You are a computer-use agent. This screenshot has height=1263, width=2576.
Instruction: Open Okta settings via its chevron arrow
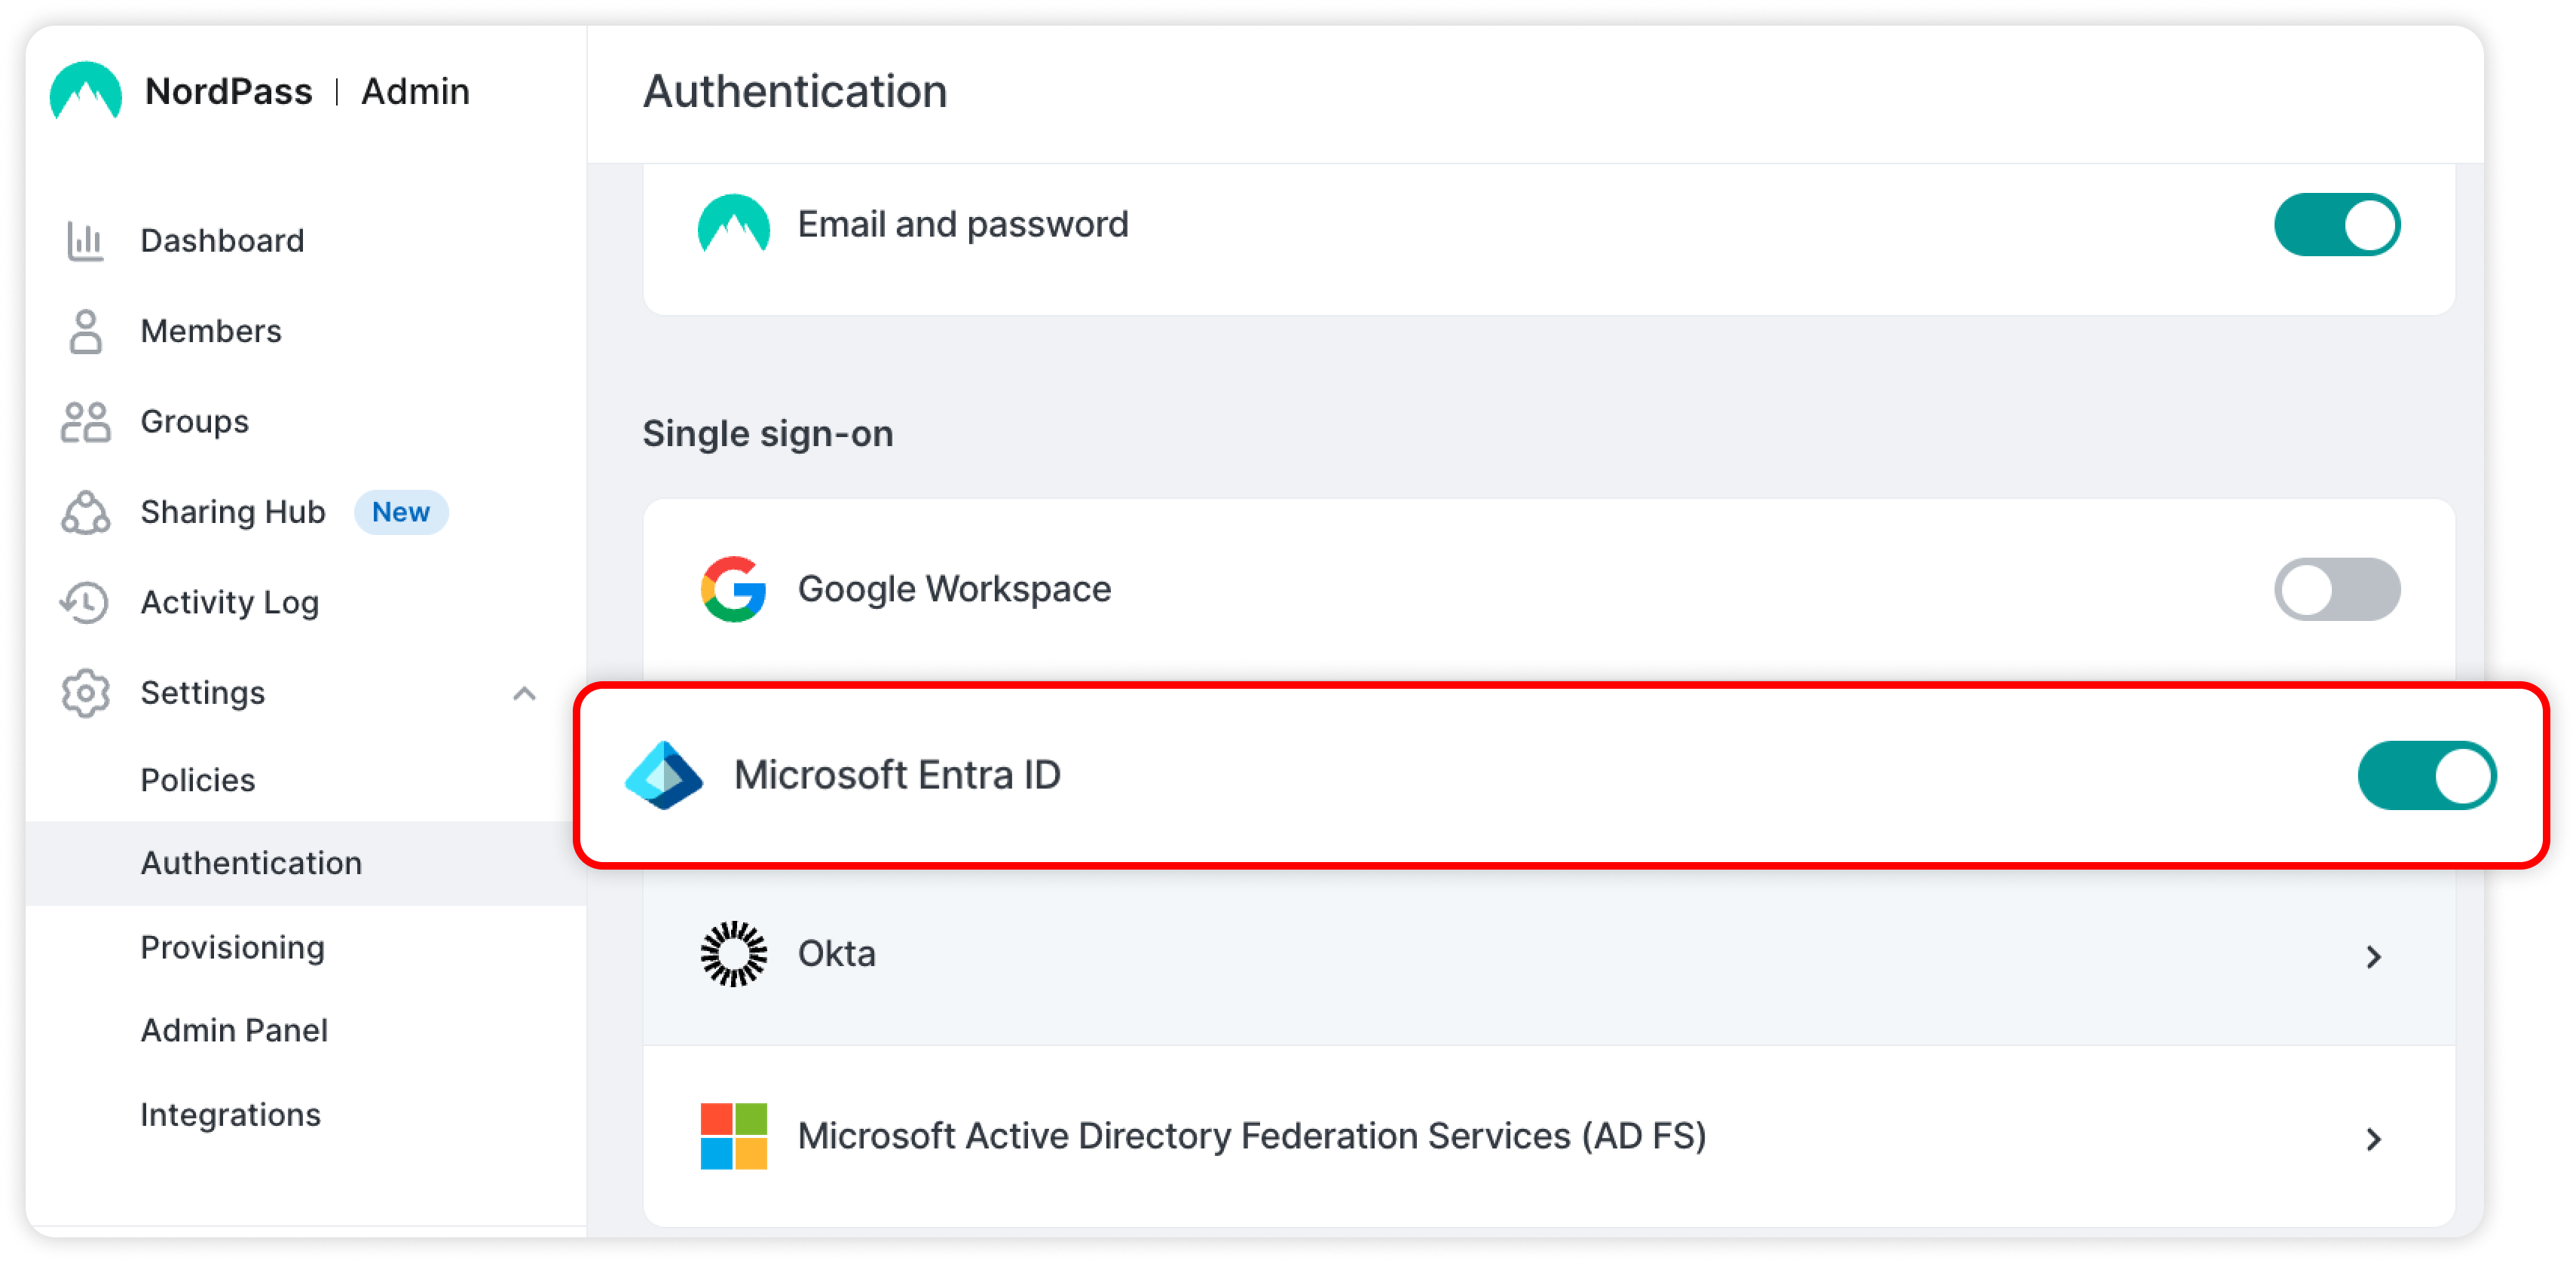pyautogui.click(x=2374, y=957)
